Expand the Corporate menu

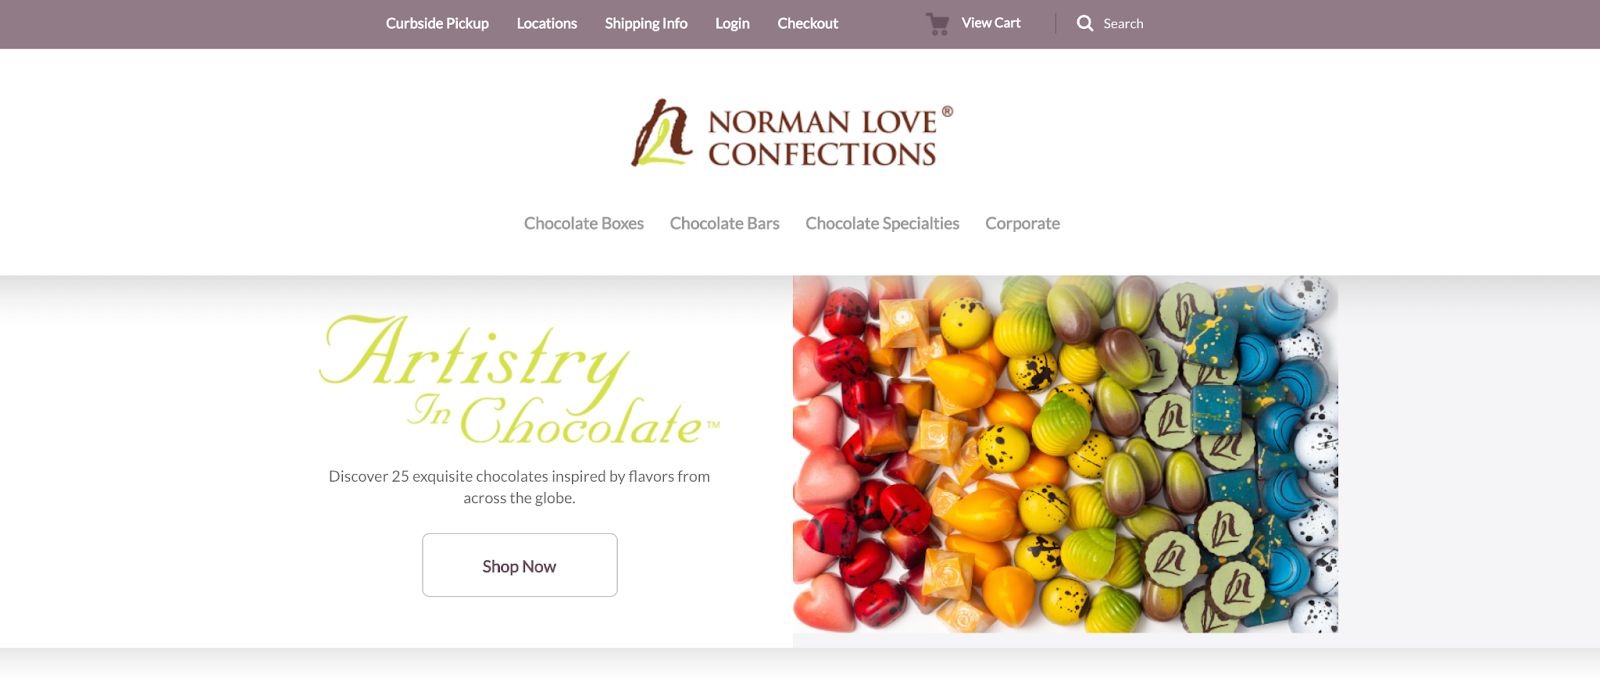coord(1022,223)
